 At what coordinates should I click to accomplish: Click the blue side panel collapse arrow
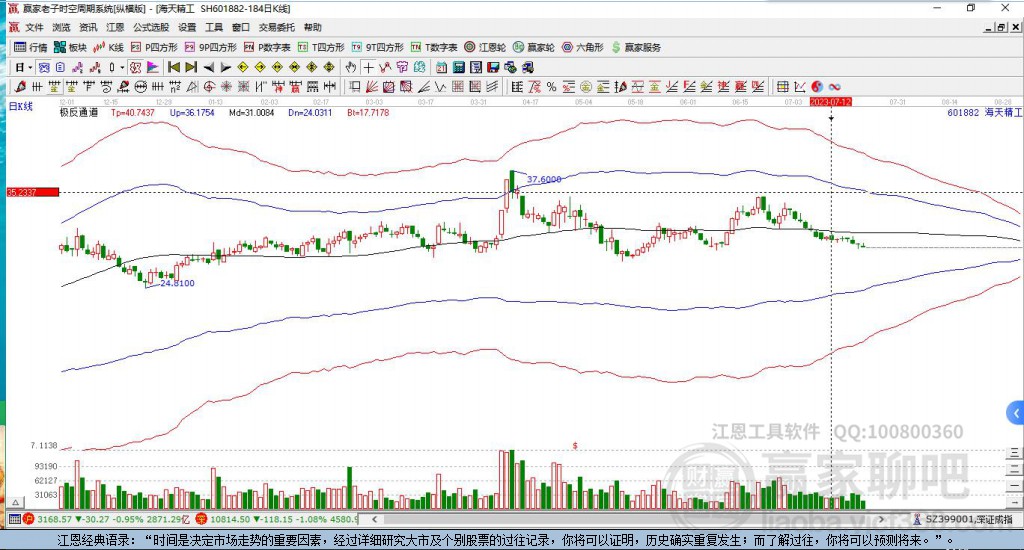(x=1015, y=413)
